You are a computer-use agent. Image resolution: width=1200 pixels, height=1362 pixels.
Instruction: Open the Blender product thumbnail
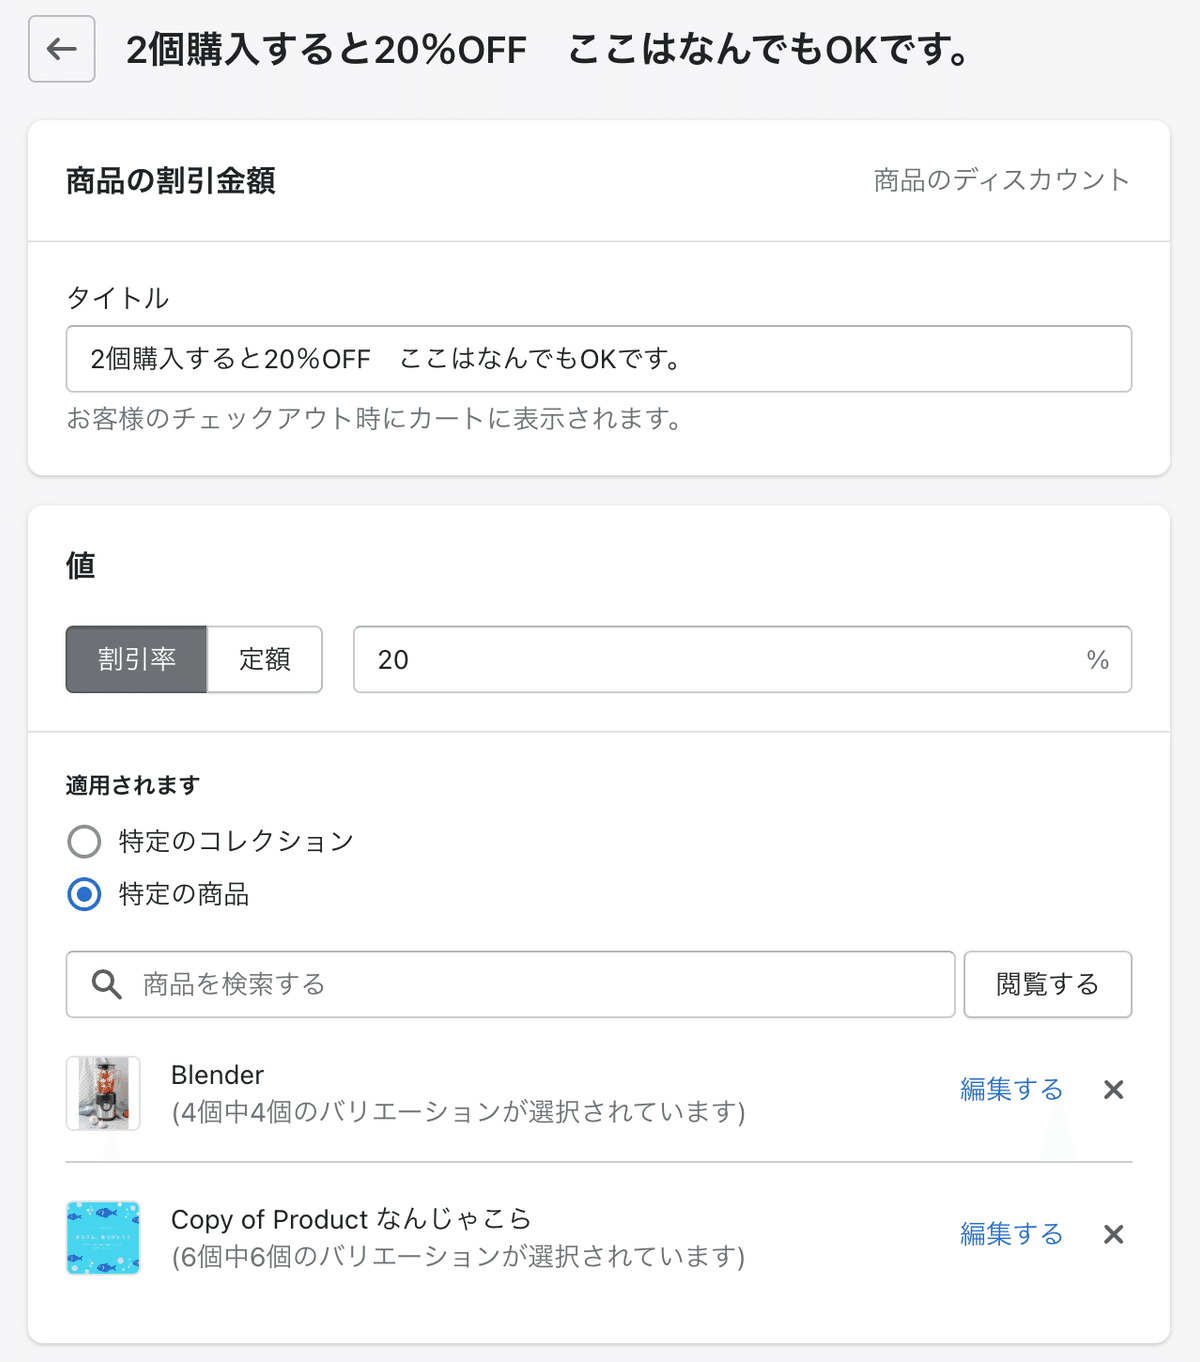point(103,1093)
